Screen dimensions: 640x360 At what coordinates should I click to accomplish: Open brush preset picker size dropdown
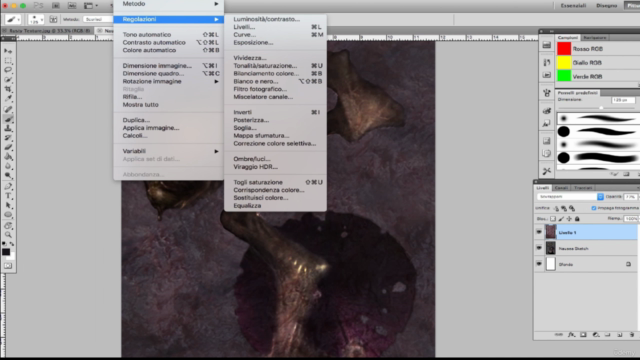tap(36, 19)
